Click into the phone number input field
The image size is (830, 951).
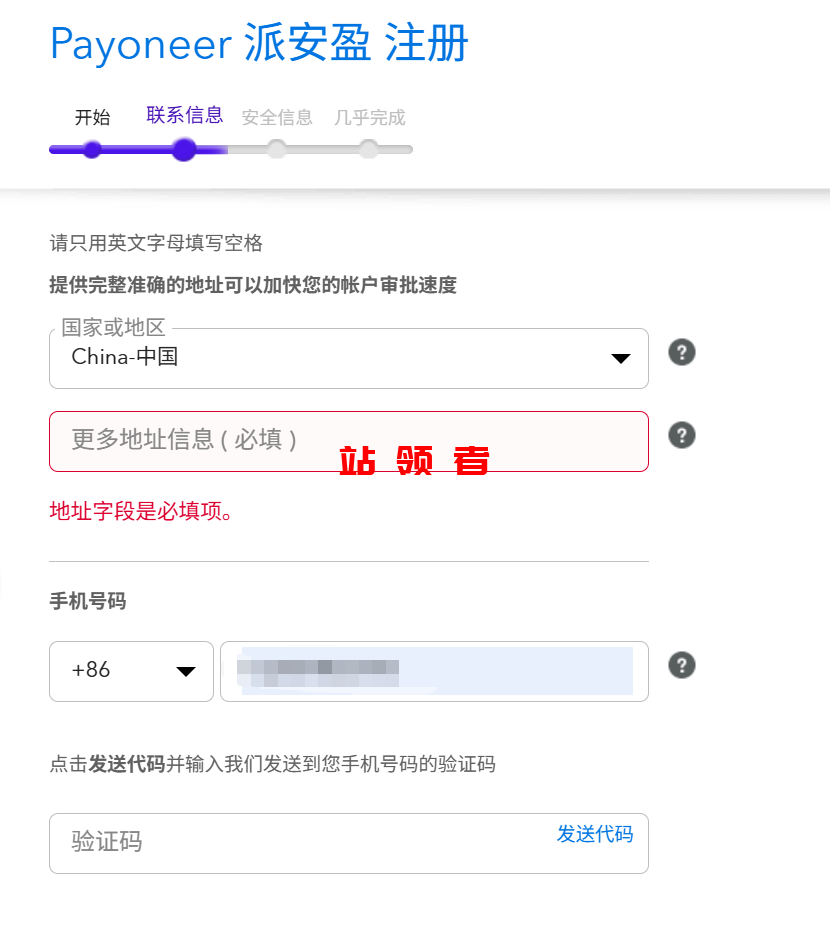(x=434, y=671)
